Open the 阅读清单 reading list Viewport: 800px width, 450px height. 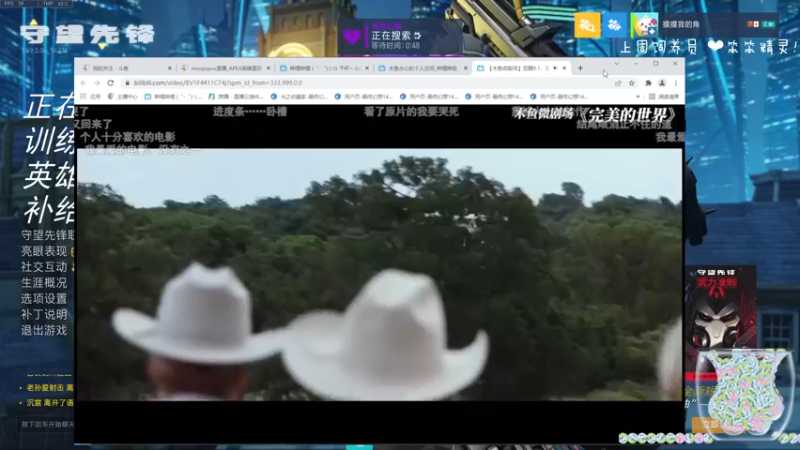[x=664, y=96]
